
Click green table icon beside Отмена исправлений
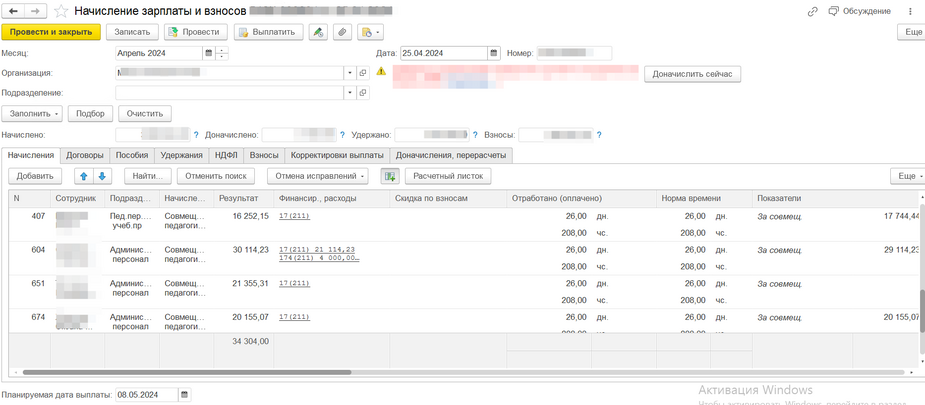(x=390, y=176)
